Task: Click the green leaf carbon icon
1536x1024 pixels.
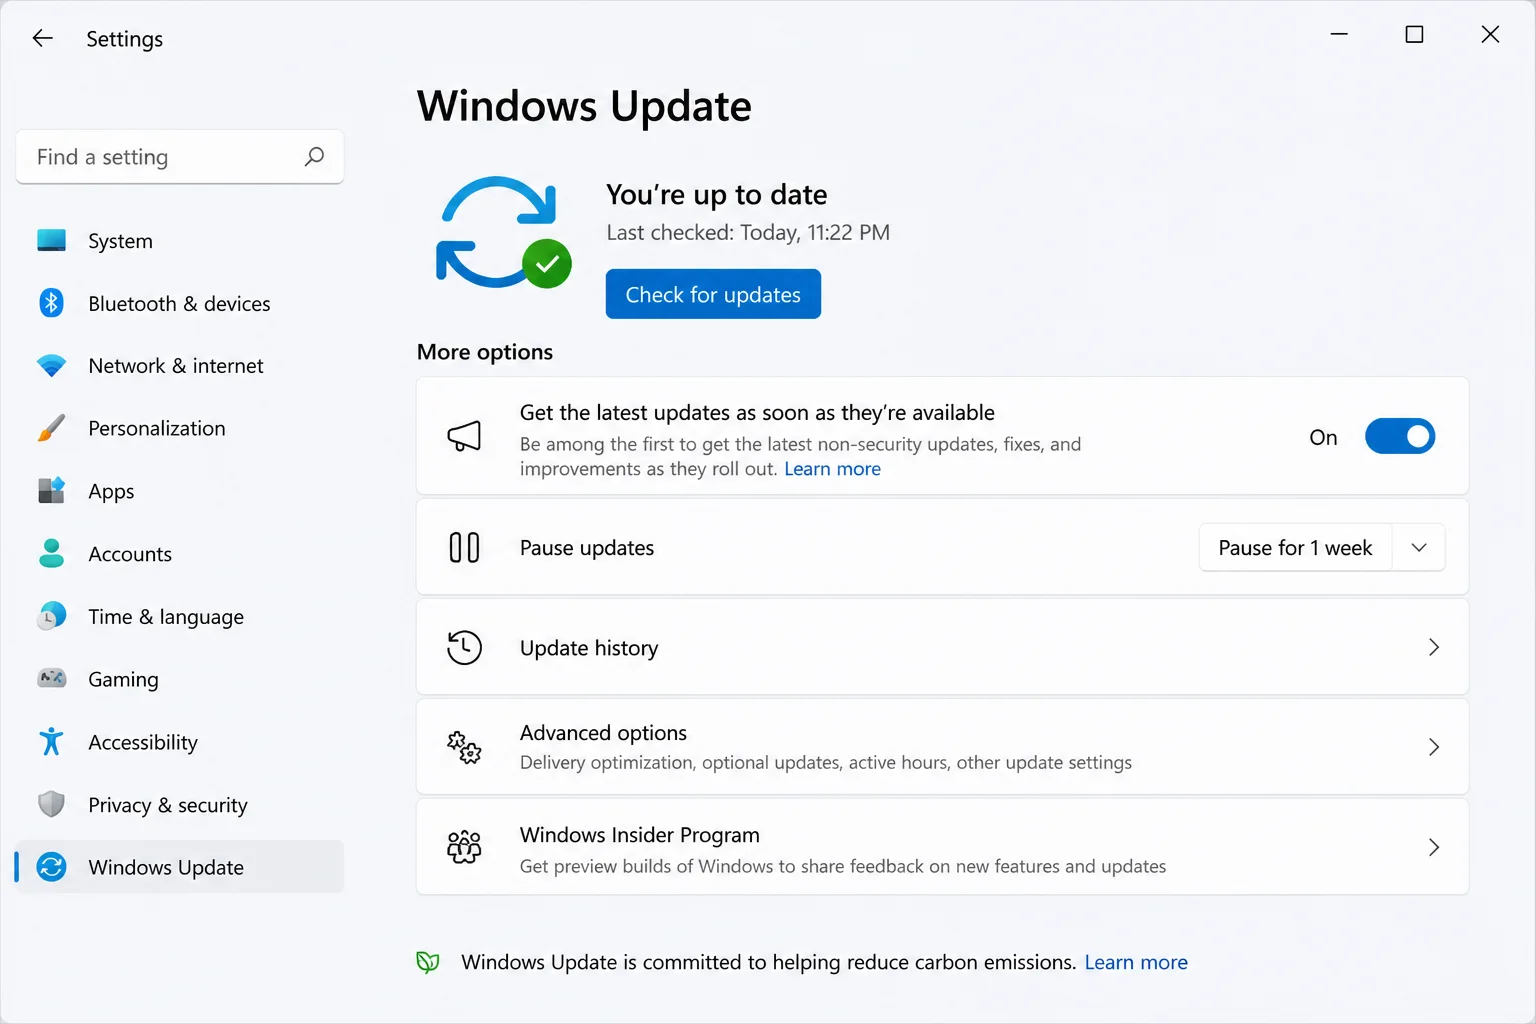Action: pyautogui.click(x=428, y=962)
